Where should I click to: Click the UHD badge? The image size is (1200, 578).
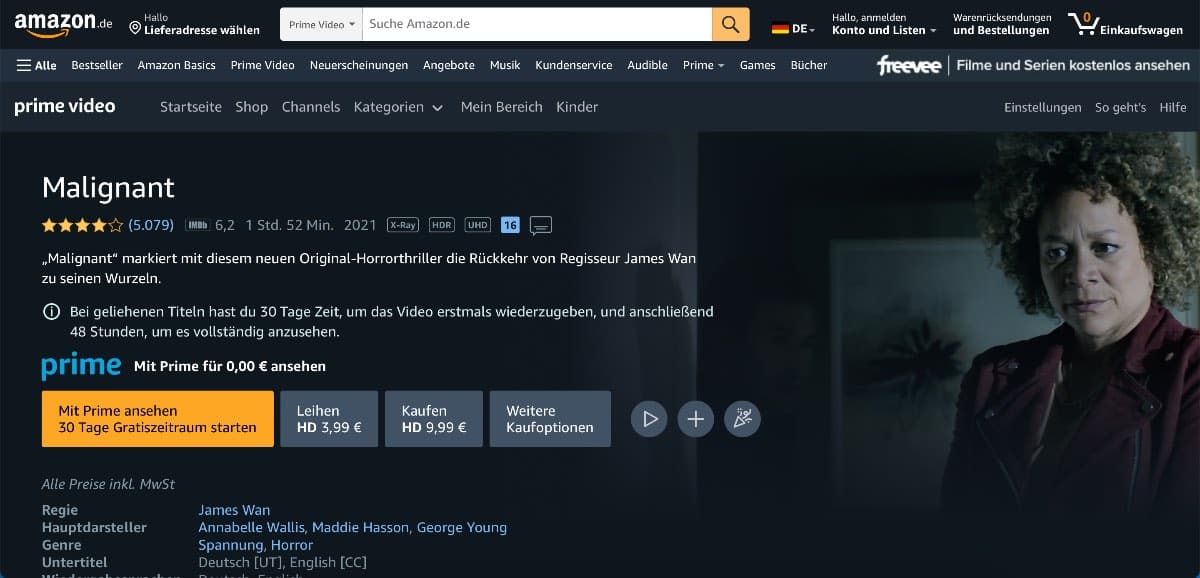pyautogui.click(x=478, y=225)
